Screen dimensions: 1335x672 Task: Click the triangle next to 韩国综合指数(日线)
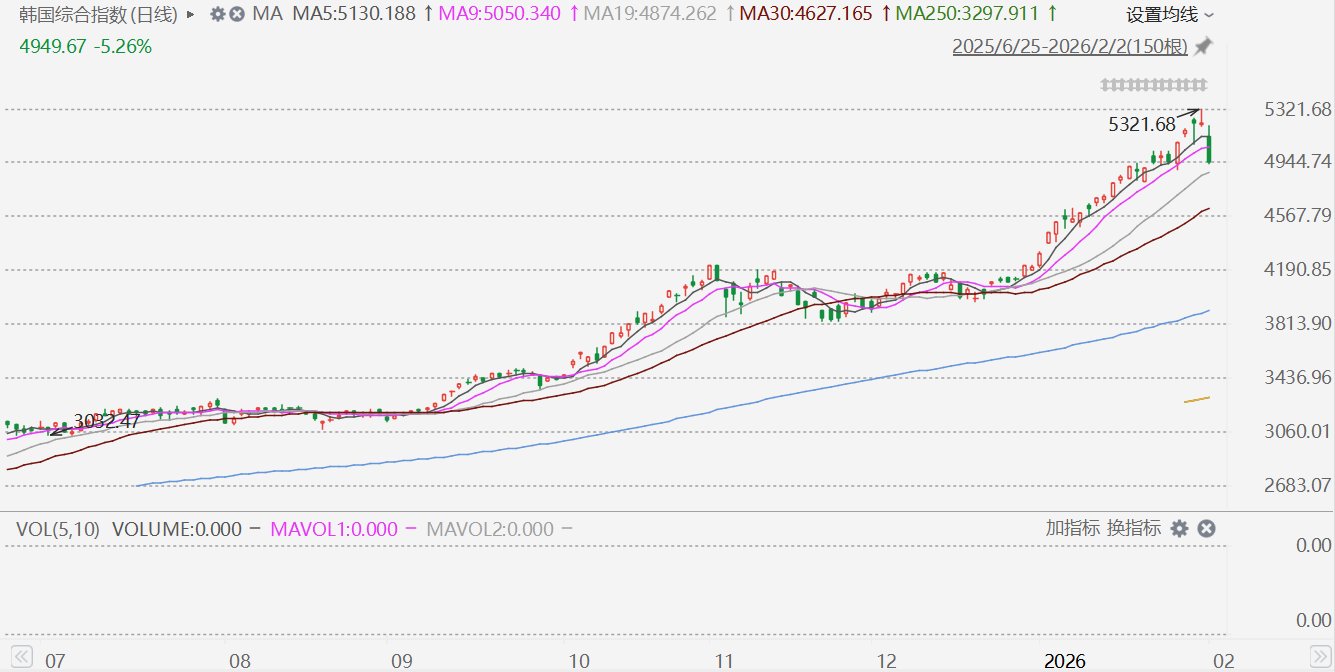190,15
